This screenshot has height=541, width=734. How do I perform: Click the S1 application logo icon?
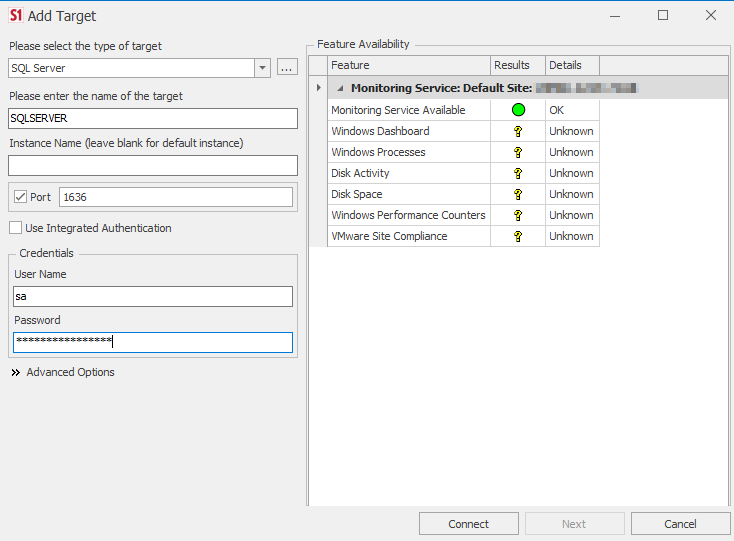coord(15,15)
